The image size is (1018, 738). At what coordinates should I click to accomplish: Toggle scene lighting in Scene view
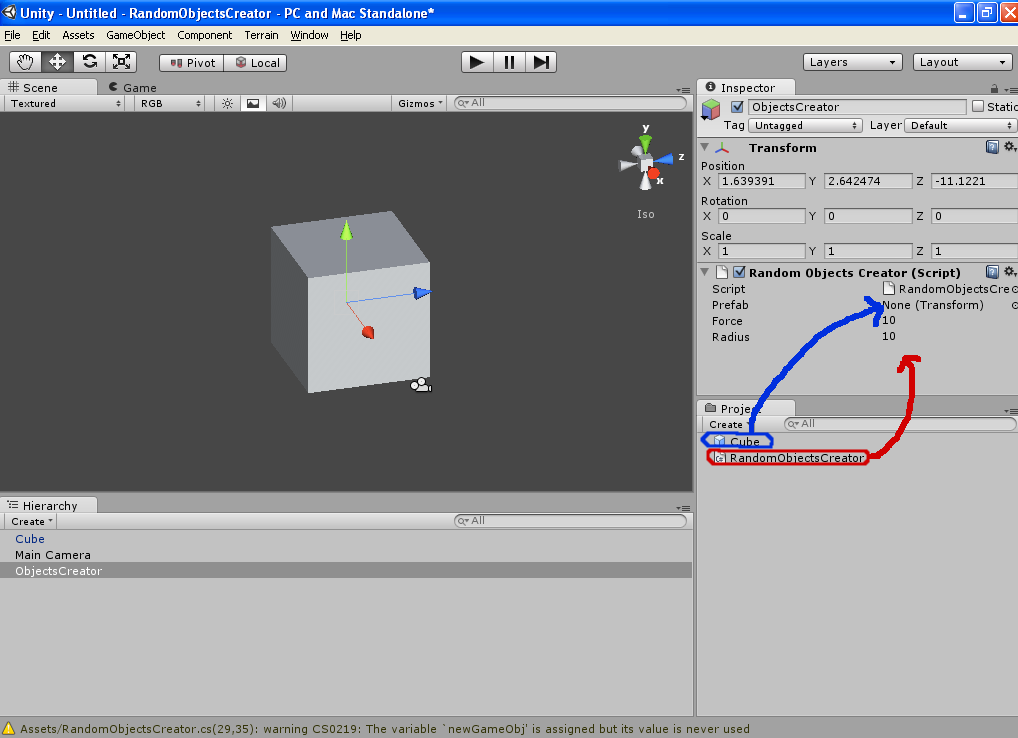[227, 102]
